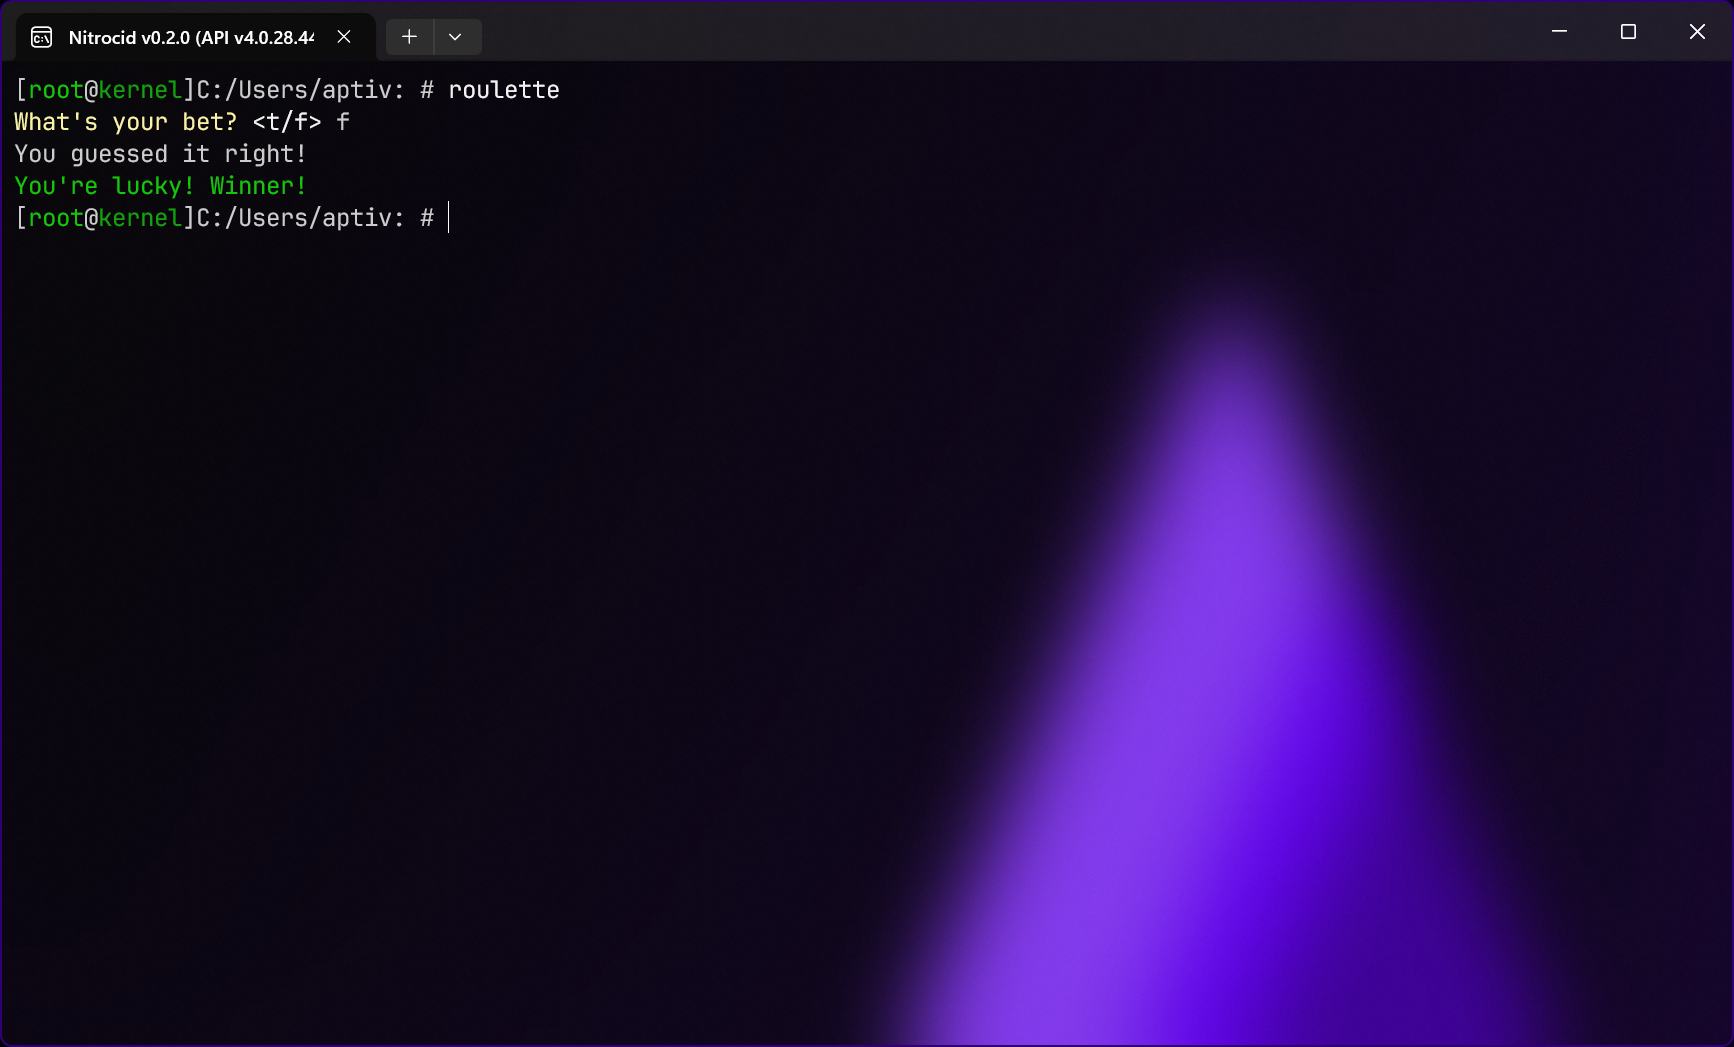The width and height of the screenshot is (1734, 1047).
Task: Minimize the terminal window
Action: 1559,31
